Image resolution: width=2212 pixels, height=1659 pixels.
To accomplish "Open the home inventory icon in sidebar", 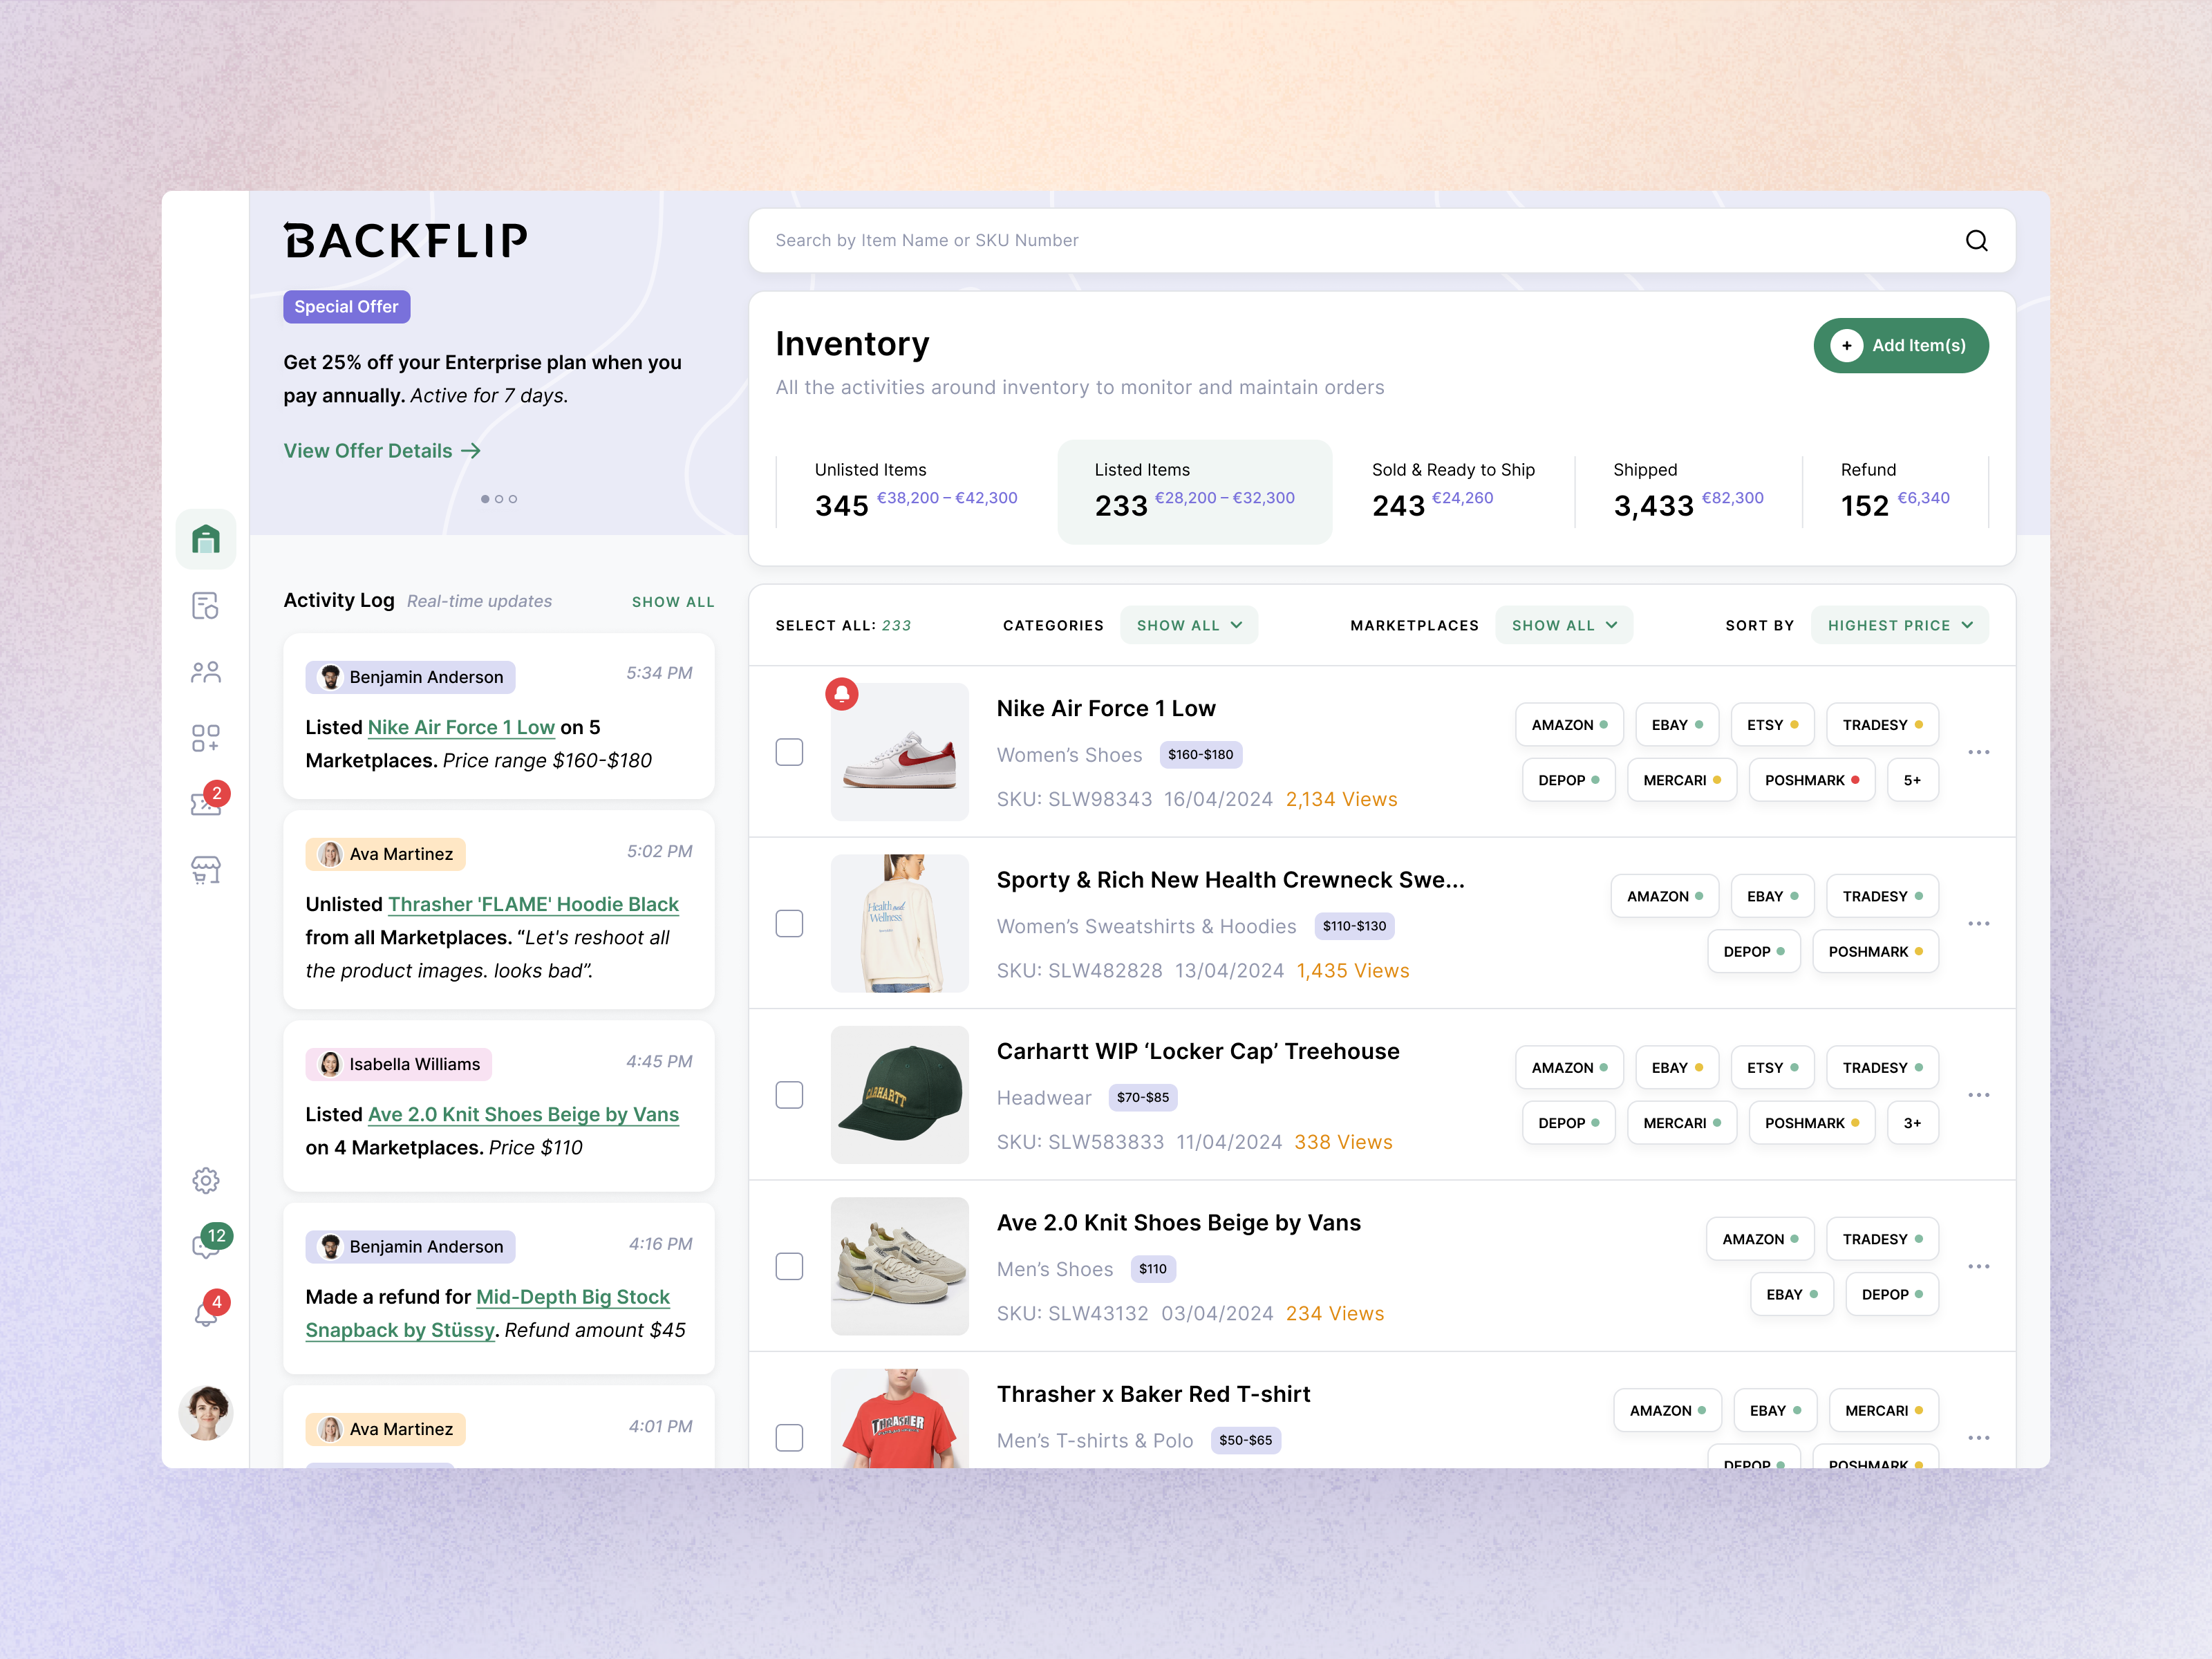I will click(206, 539).
